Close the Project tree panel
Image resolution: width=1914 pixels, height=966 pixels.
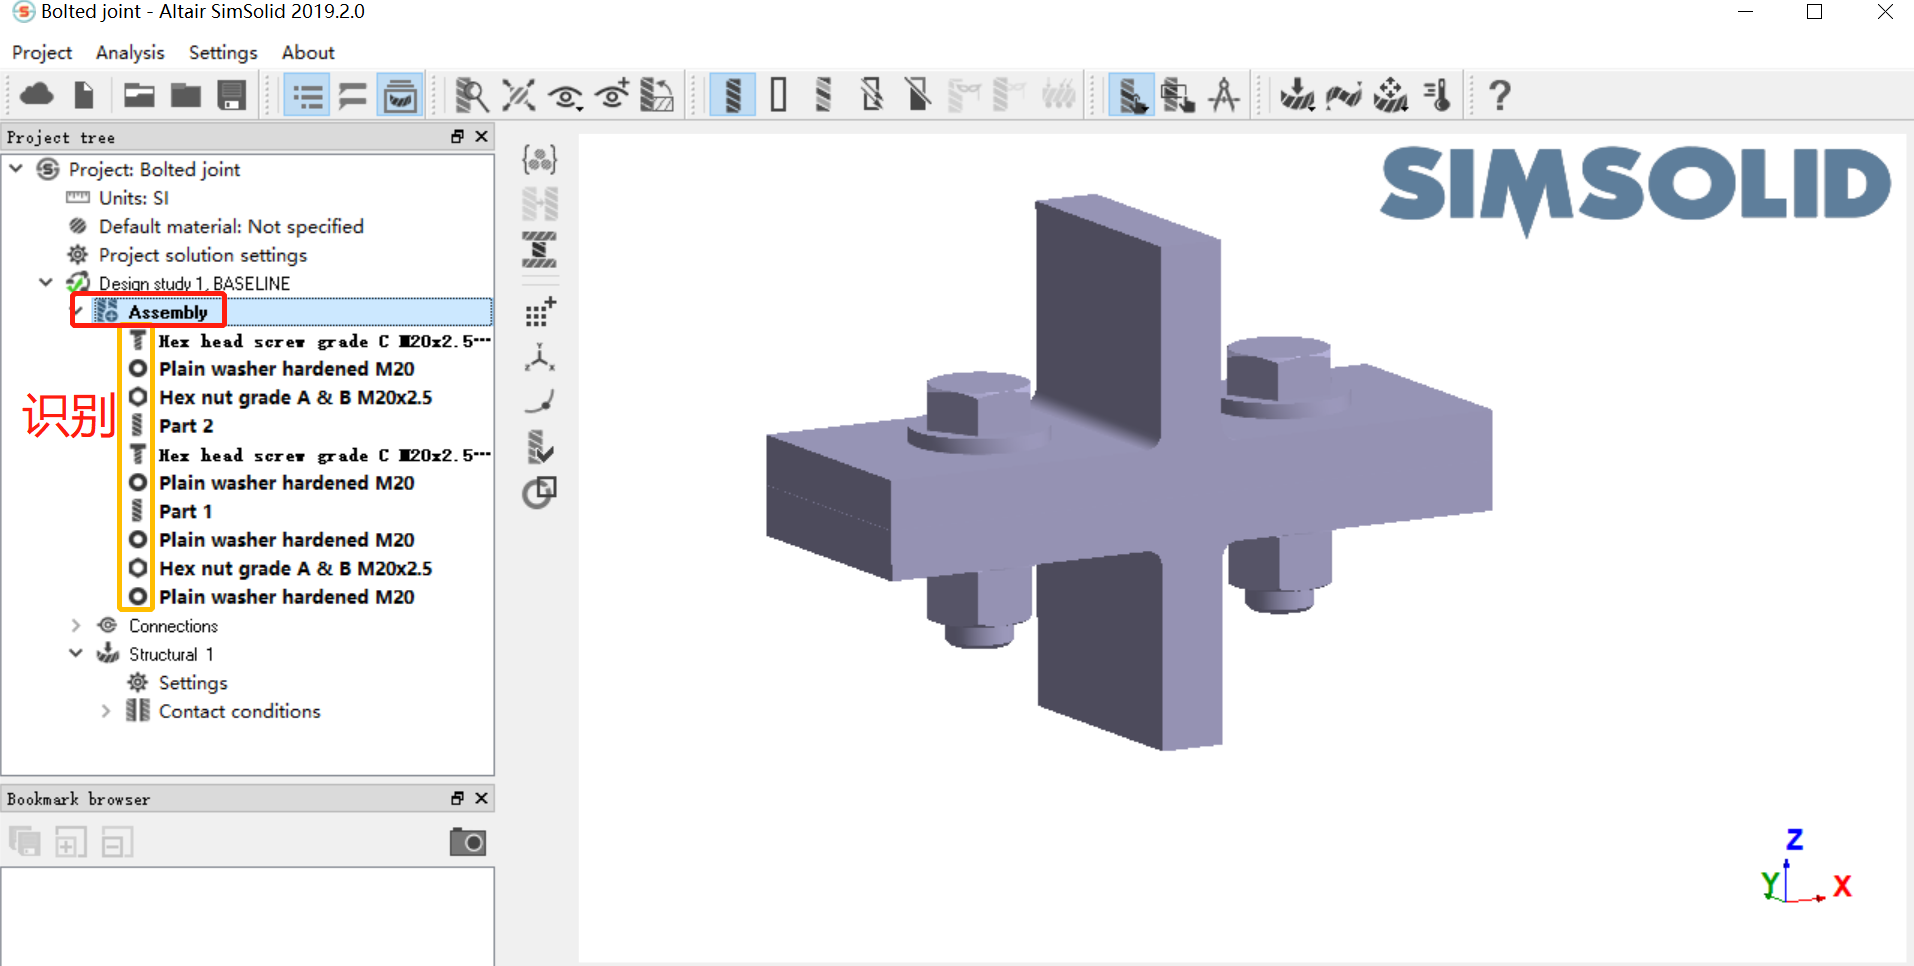point(481,137)
